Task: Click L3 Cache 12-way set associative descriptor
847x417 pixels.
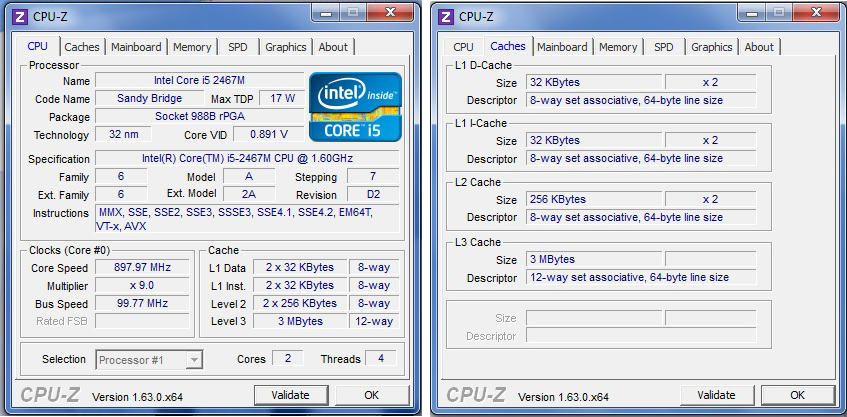Action: pyautogui.click(x=642, y=277)
